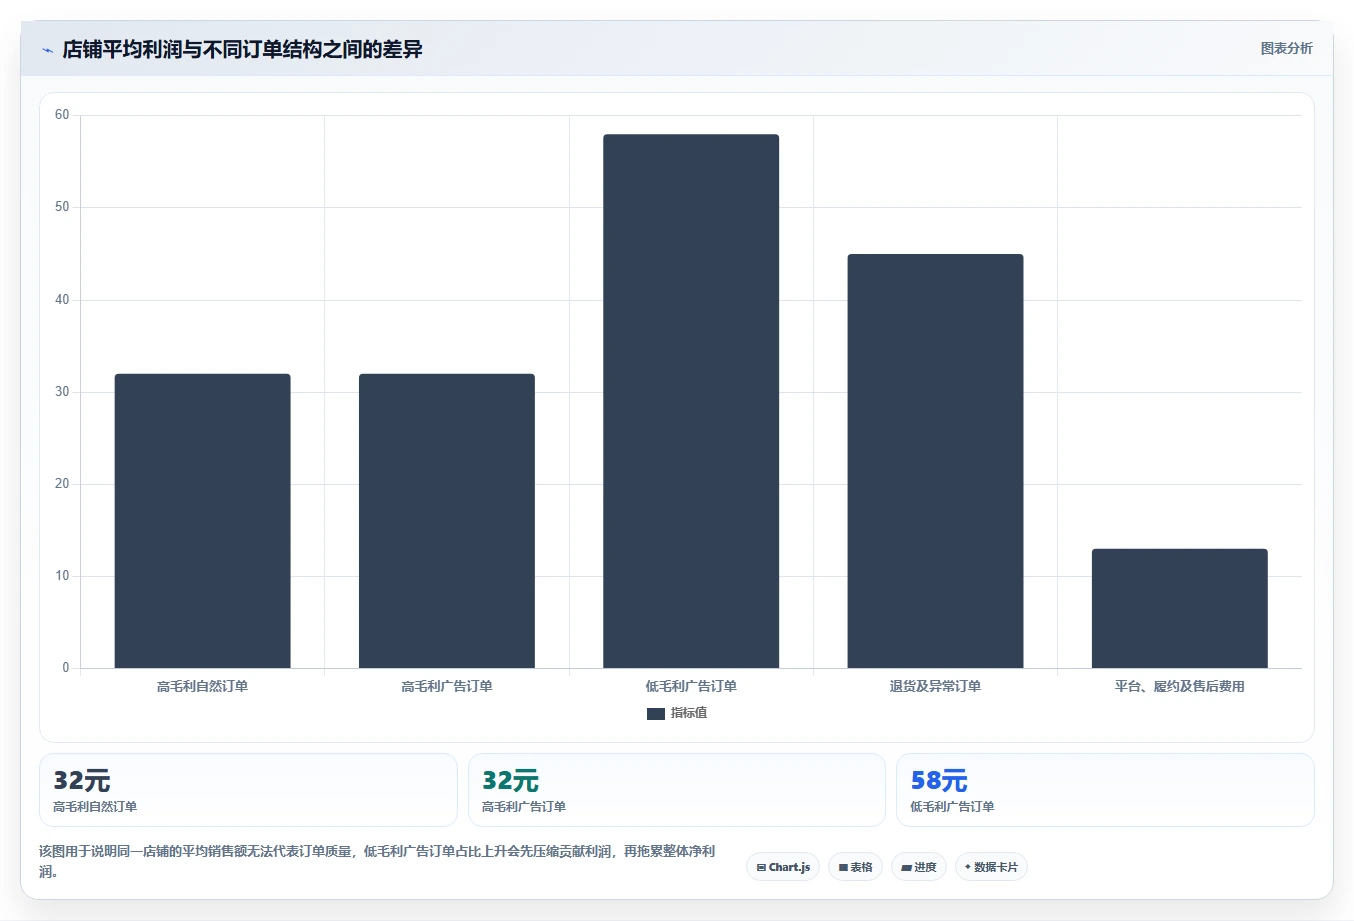Image resolution: width=1354 pixels, height=921 pixels.
Task: Select the 进度 tag
Action: tap(919, 867)
